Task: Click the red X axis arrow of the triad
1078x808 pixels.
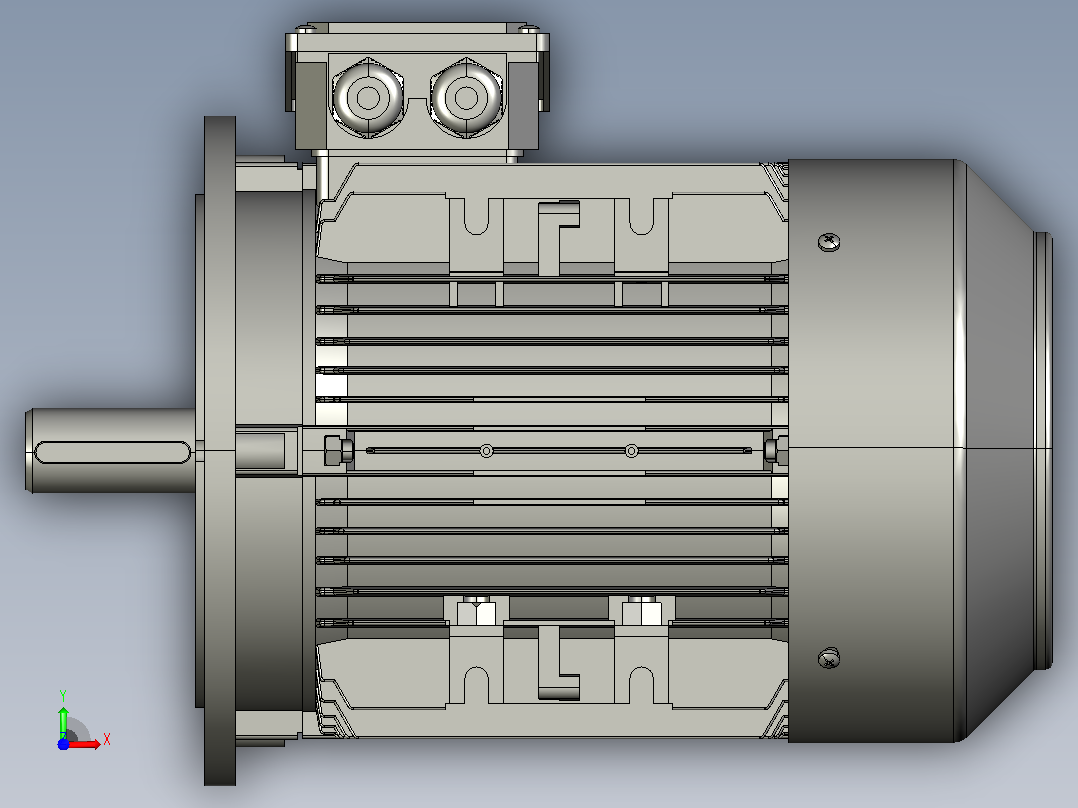Action: click(x=85, y=744)
